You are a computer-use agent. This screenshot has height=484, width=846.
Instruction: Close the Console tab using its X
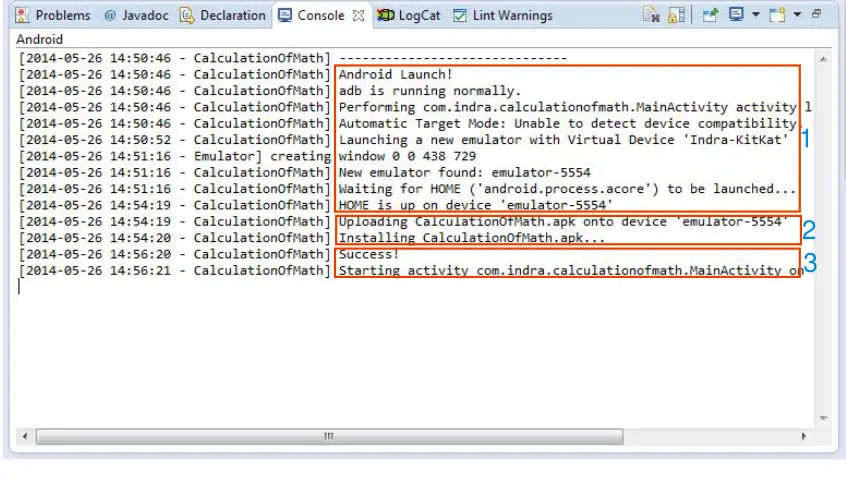click(358, 16)
